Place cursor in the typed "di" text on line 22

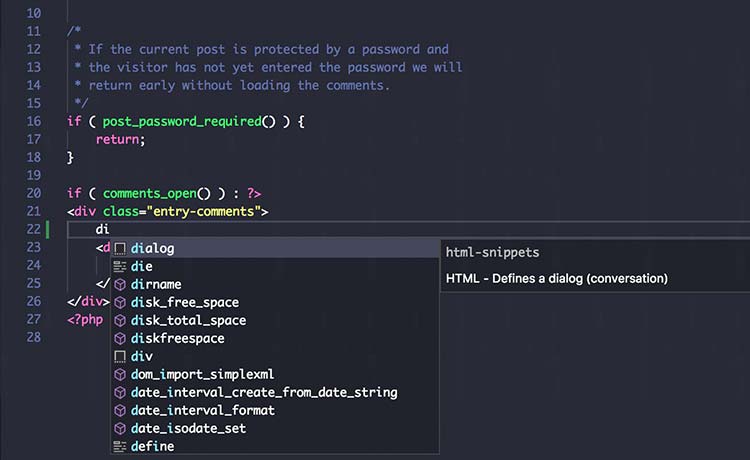102,229
